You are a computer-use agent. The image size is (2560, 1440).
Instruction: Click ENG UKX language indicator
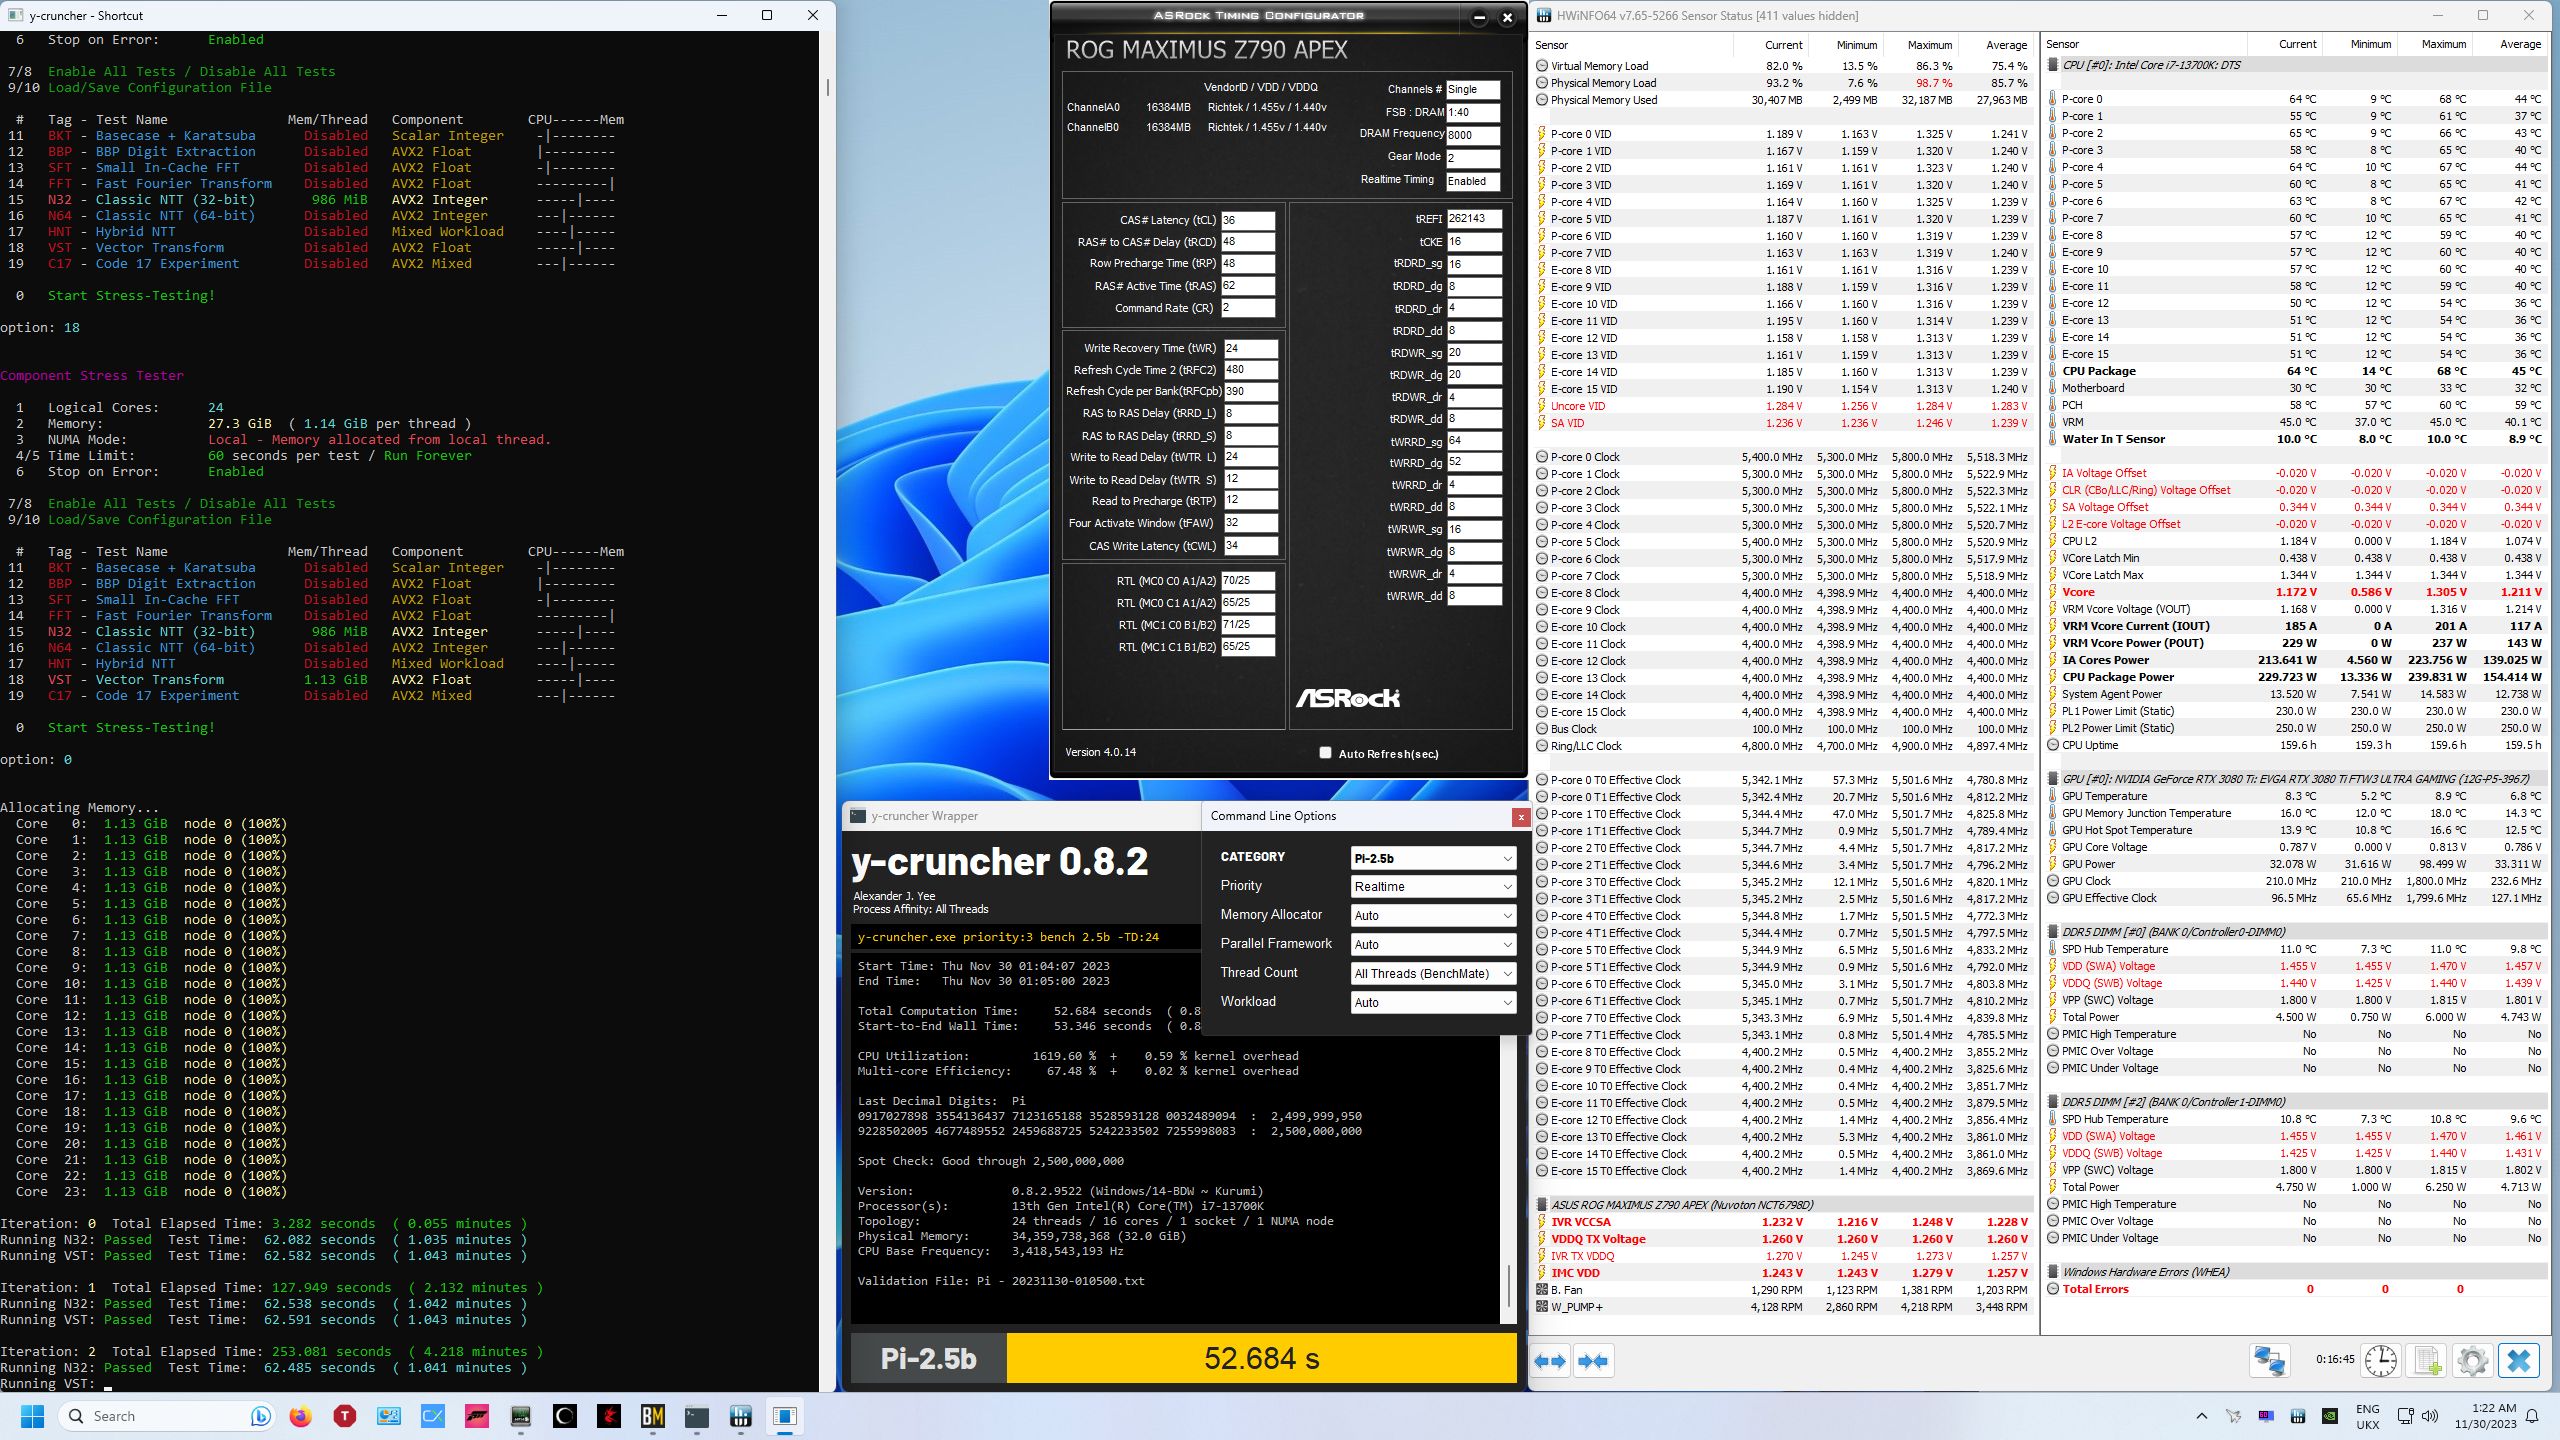coord(2367,1416)
